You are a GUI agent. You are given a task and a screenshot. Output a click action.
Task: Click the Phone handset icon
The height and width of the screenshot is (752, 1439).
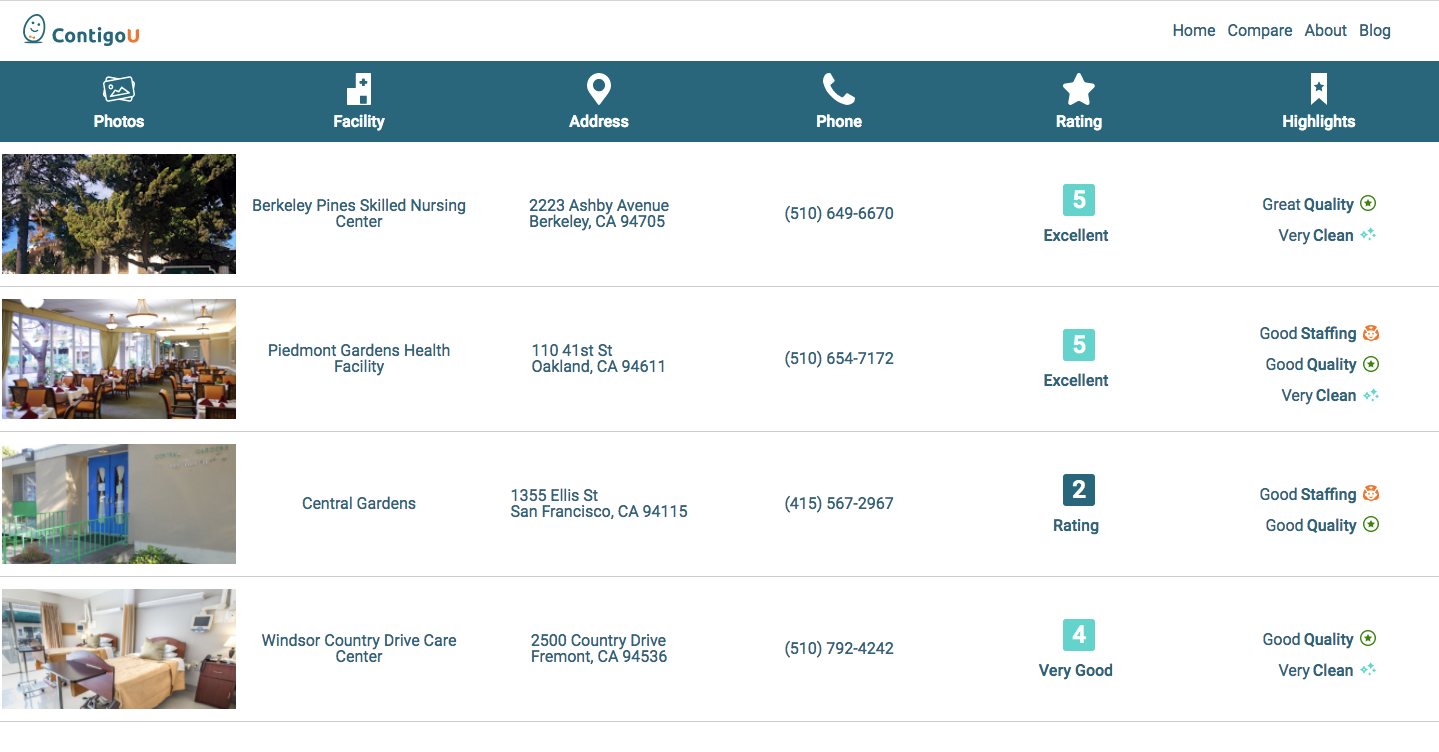[x=839, y=89]
